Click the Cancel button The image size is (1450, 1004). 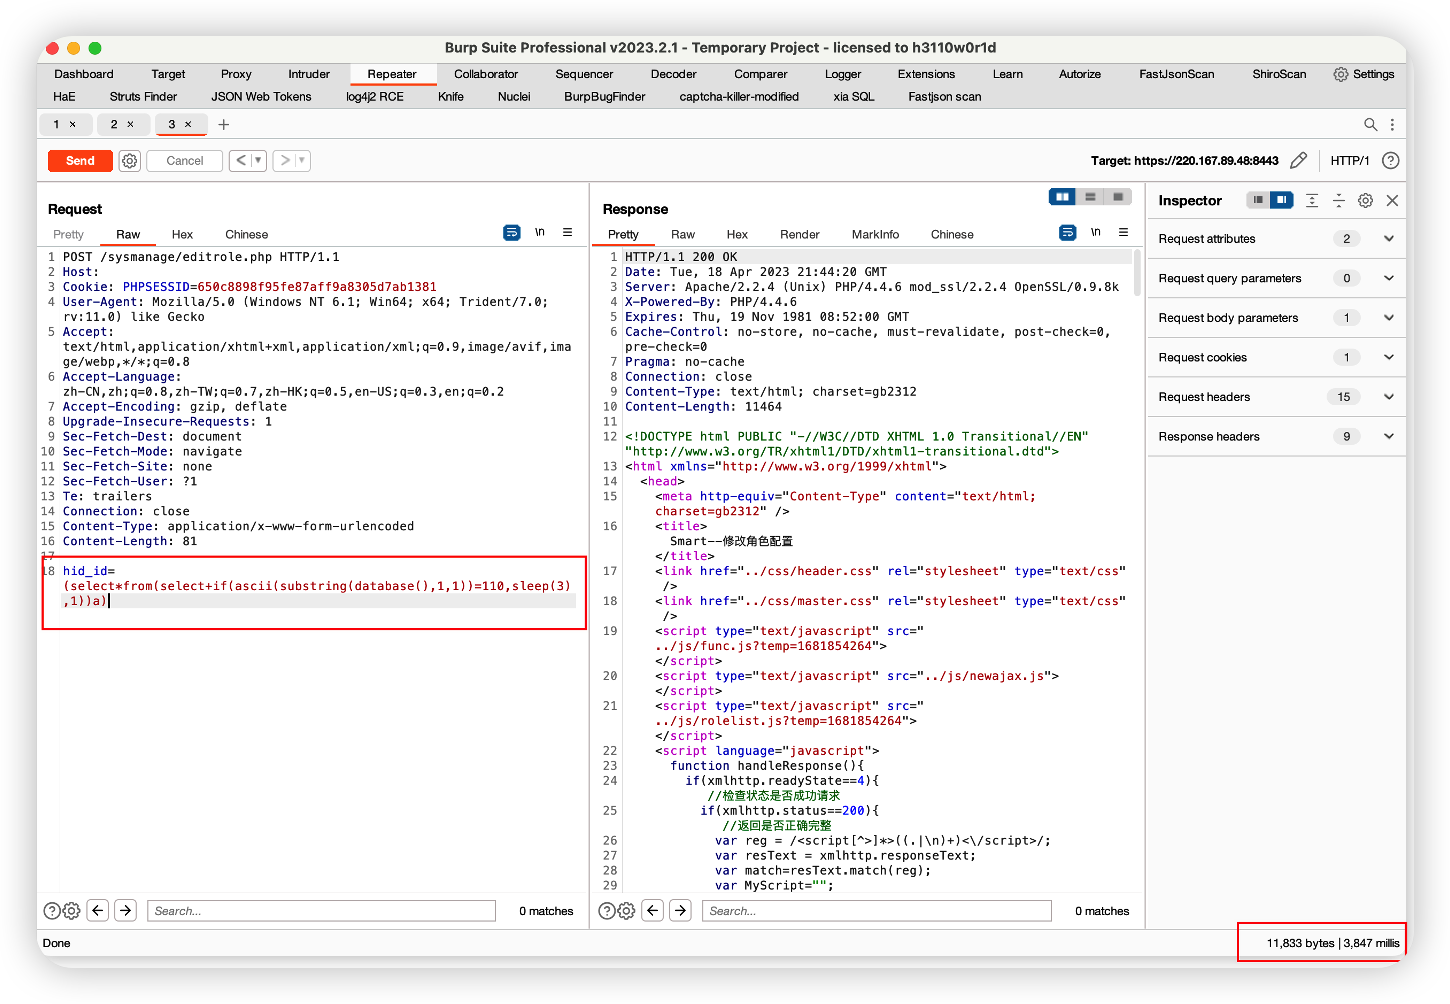(x=185, y=160)
